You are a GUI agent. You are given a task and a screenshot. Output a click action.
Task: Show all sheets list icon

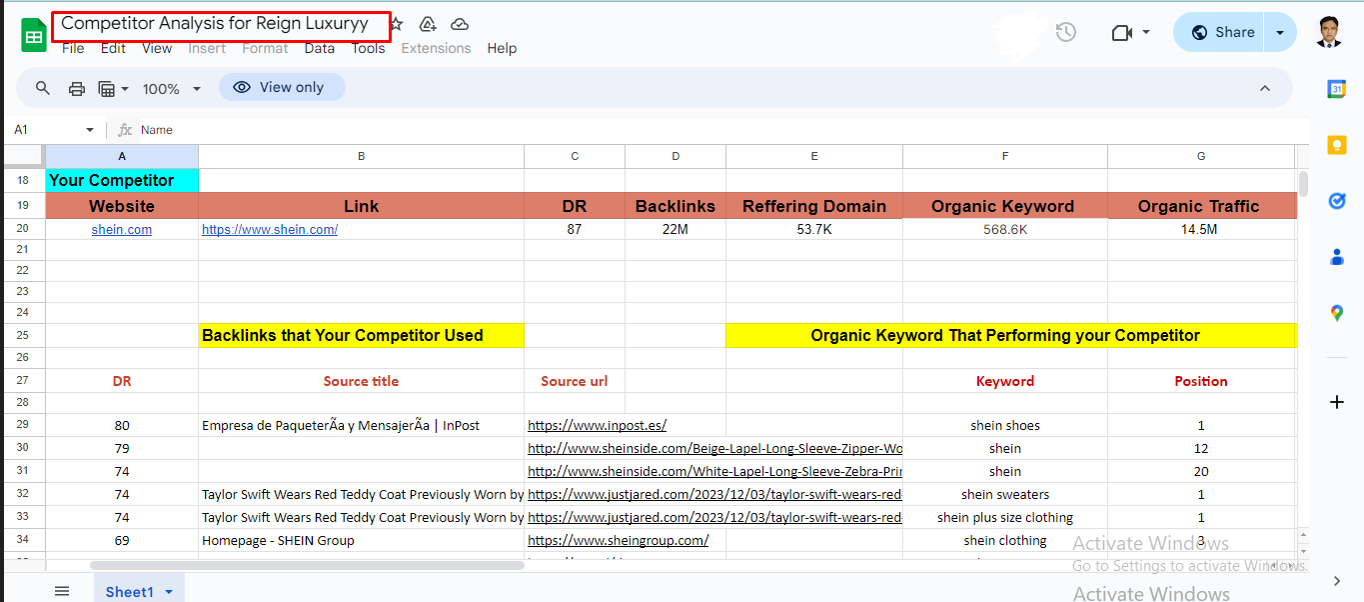click(62, 591)
